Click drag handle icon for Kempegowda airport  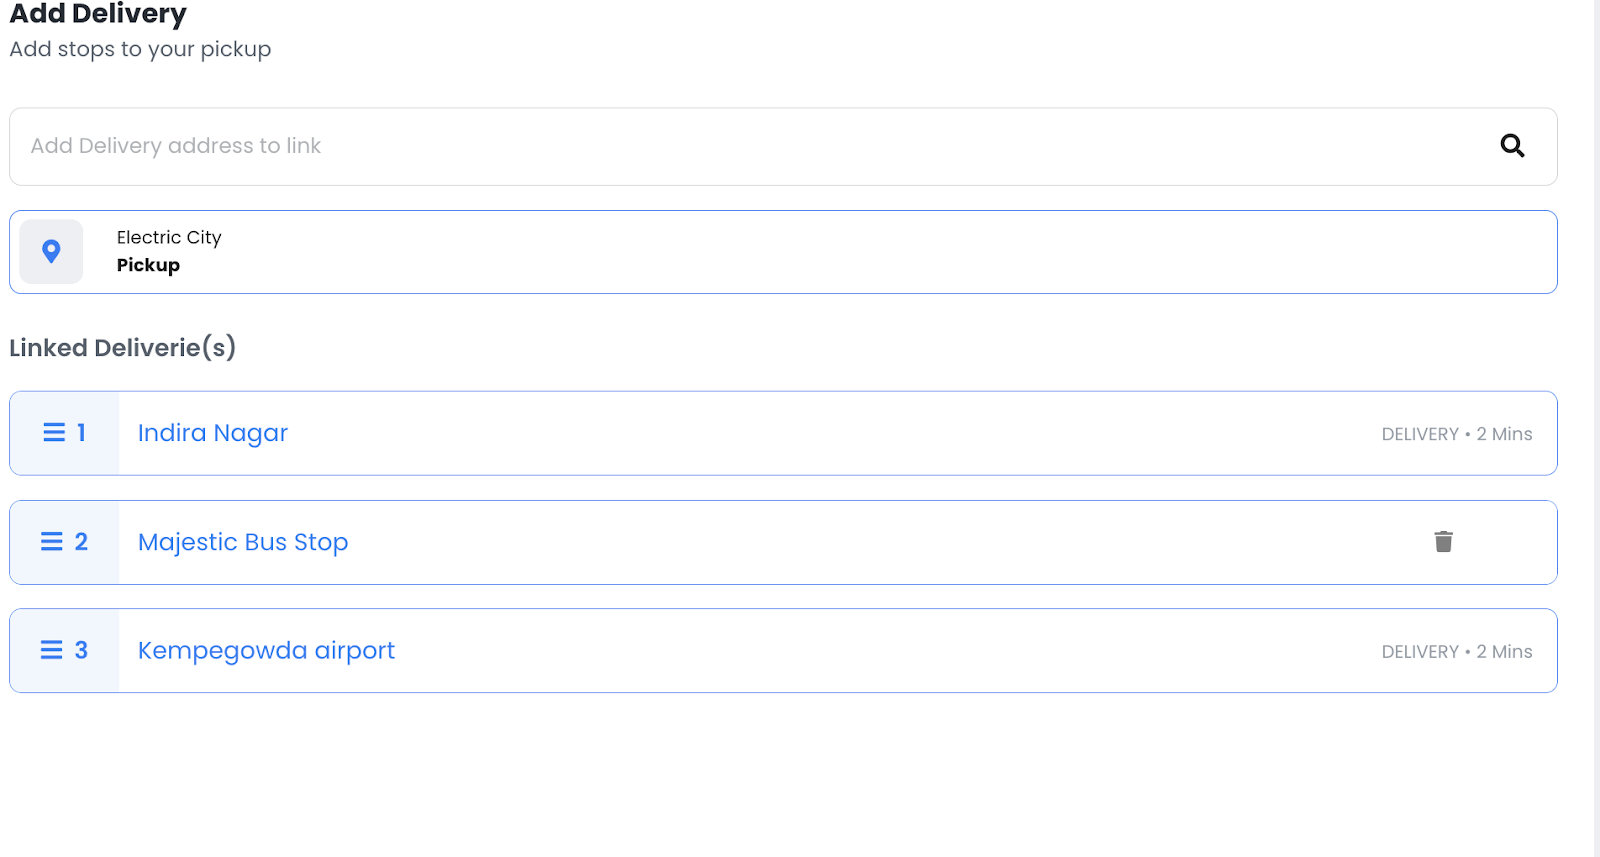point(52,650)
